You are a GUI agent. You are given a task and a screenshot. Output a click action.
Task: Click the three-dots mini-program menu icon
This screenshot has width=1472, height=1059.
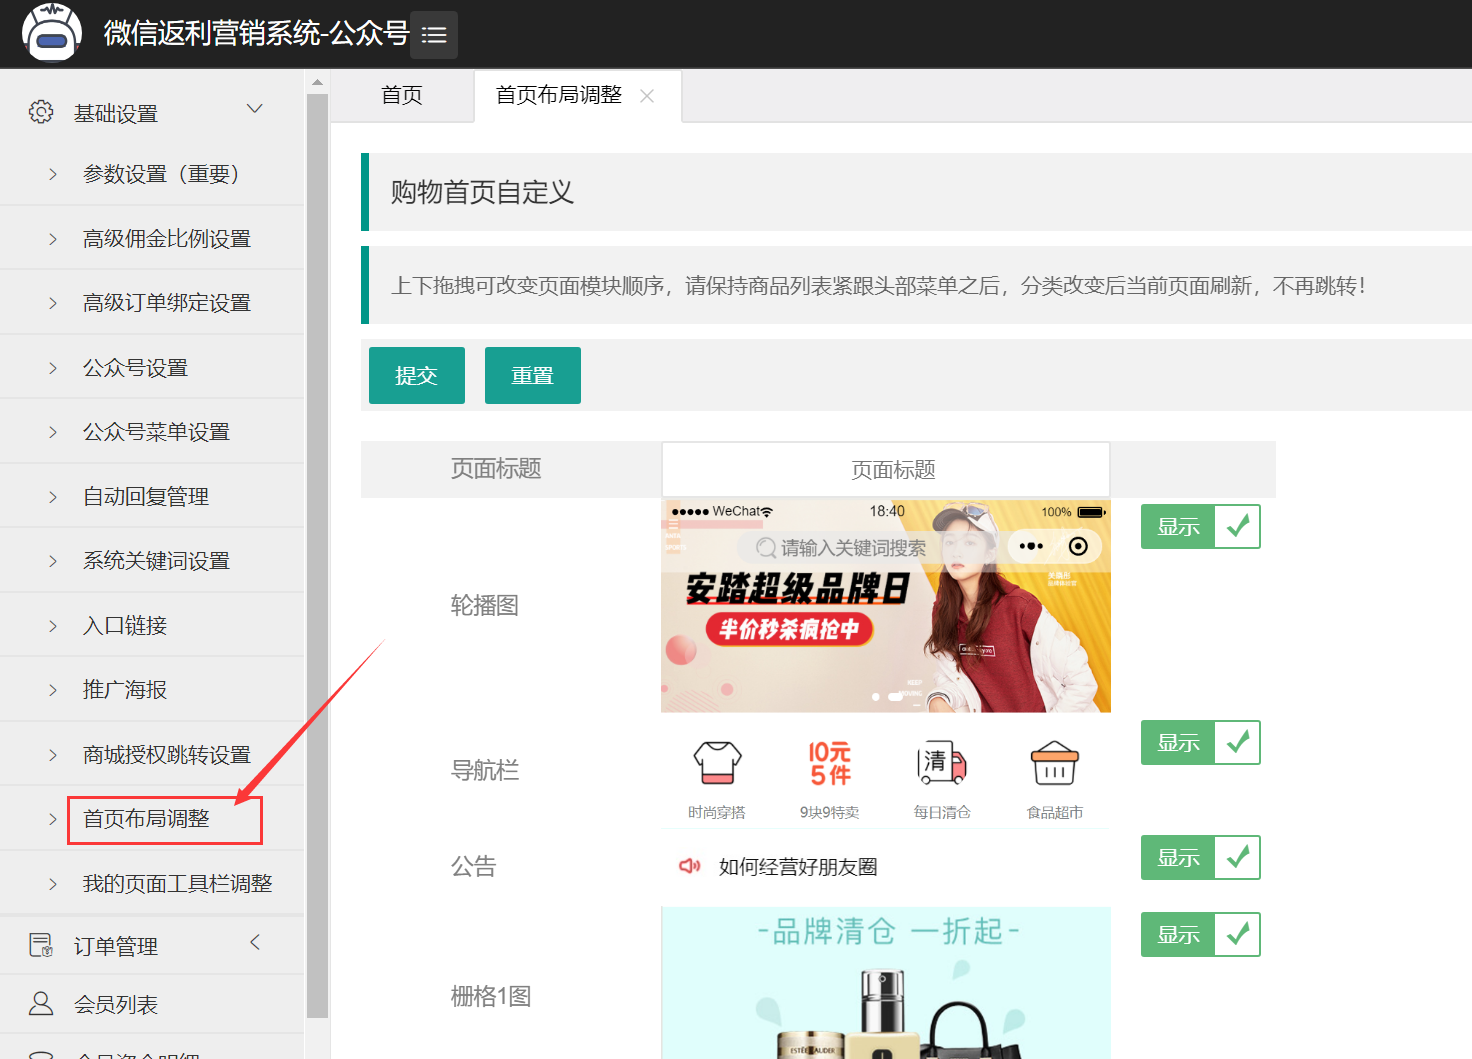(1031, 546)
